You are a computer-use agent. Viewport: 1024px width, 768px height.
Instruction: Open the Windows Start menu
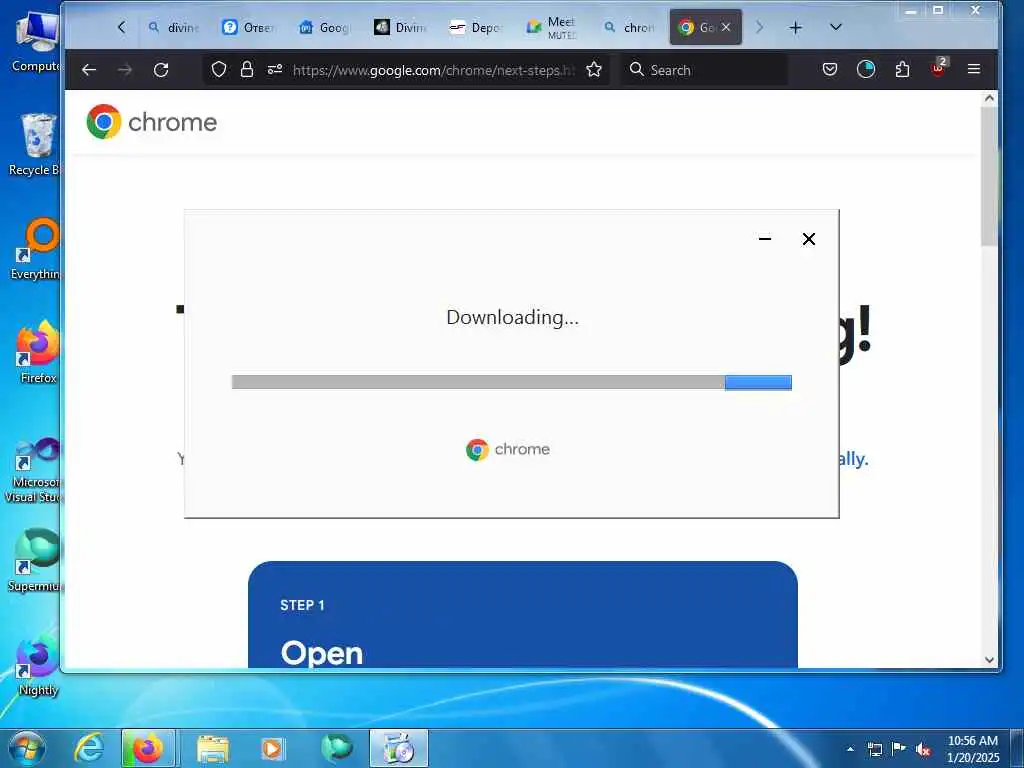(26, 748)
